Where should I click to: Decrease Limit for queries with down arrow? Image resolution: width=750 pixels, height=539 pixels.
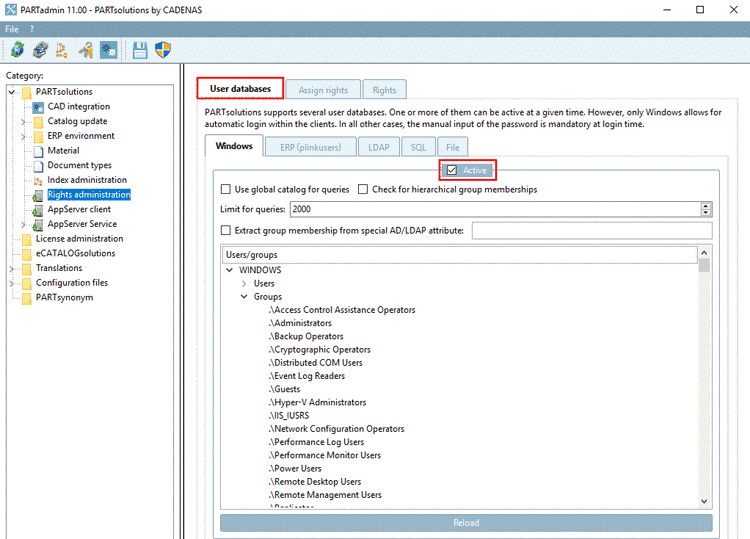pos(706,213)
